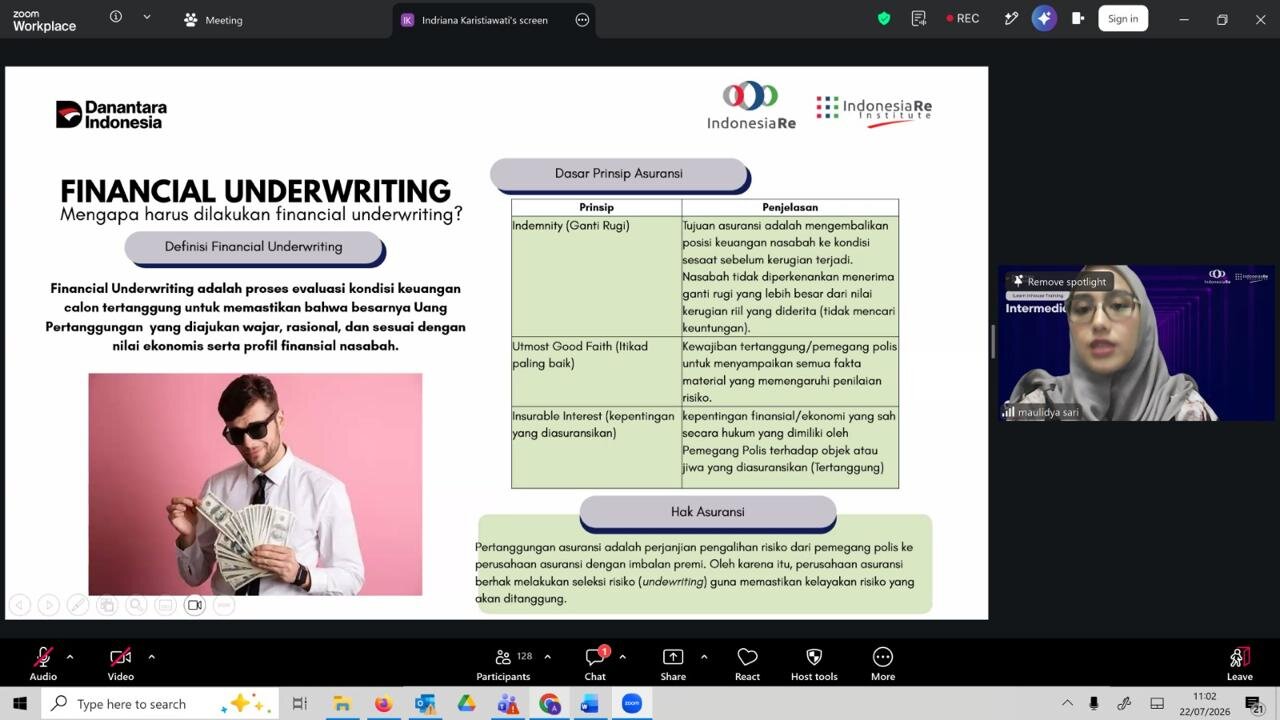Click the Utmost Good Faith table cell
1280x720 pixels.
point(597,372)
